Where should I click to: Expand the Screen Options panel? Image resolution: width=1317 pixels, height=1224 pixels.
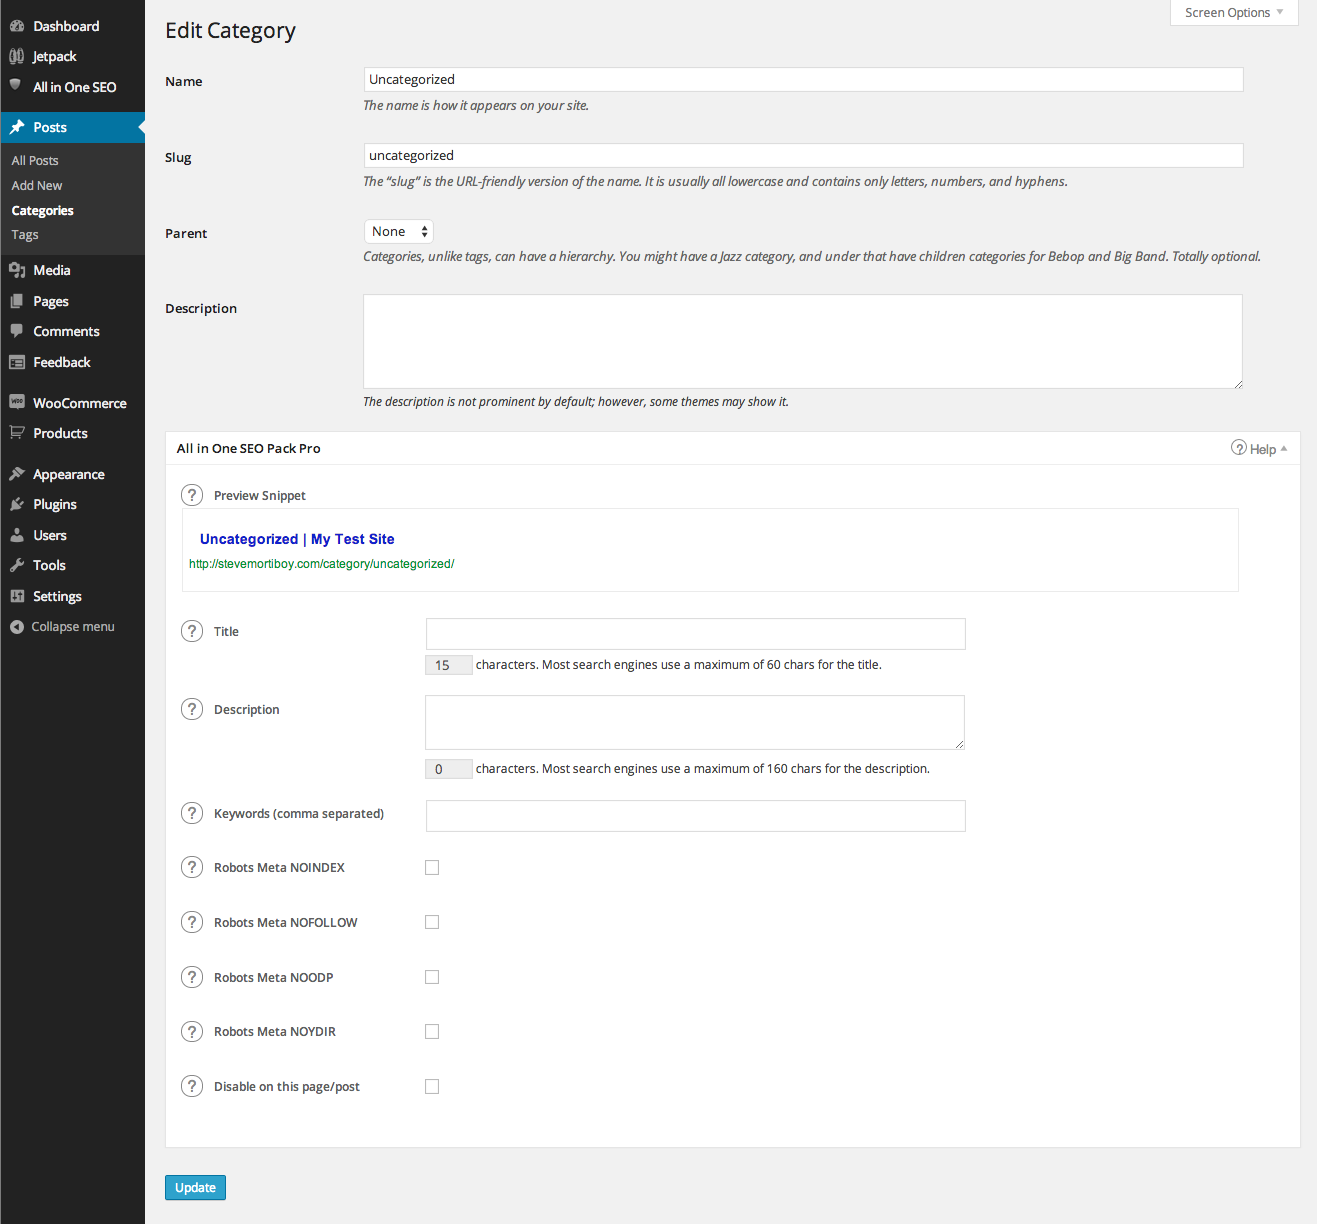click(1233, 13)
